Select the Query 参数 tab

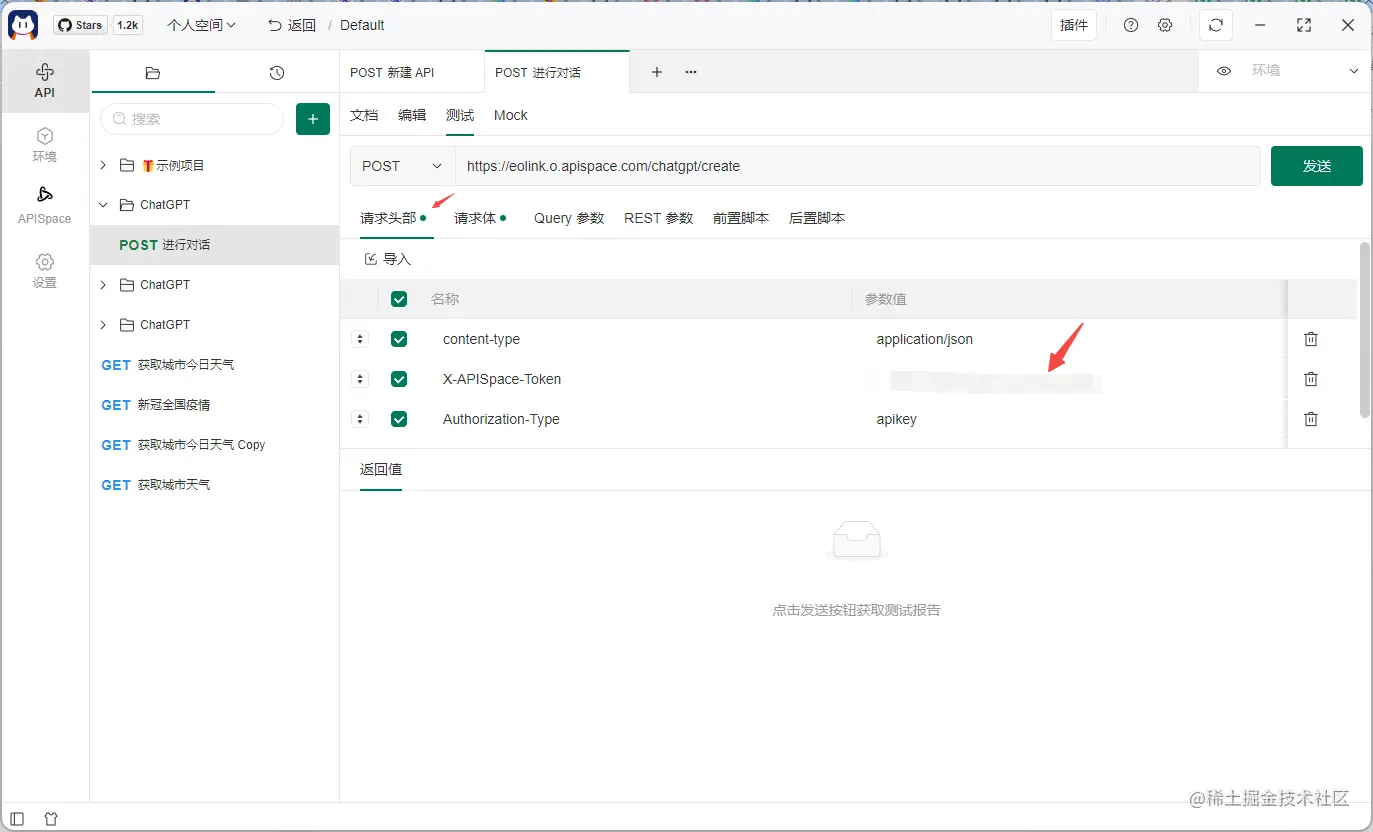pos(569,218)
